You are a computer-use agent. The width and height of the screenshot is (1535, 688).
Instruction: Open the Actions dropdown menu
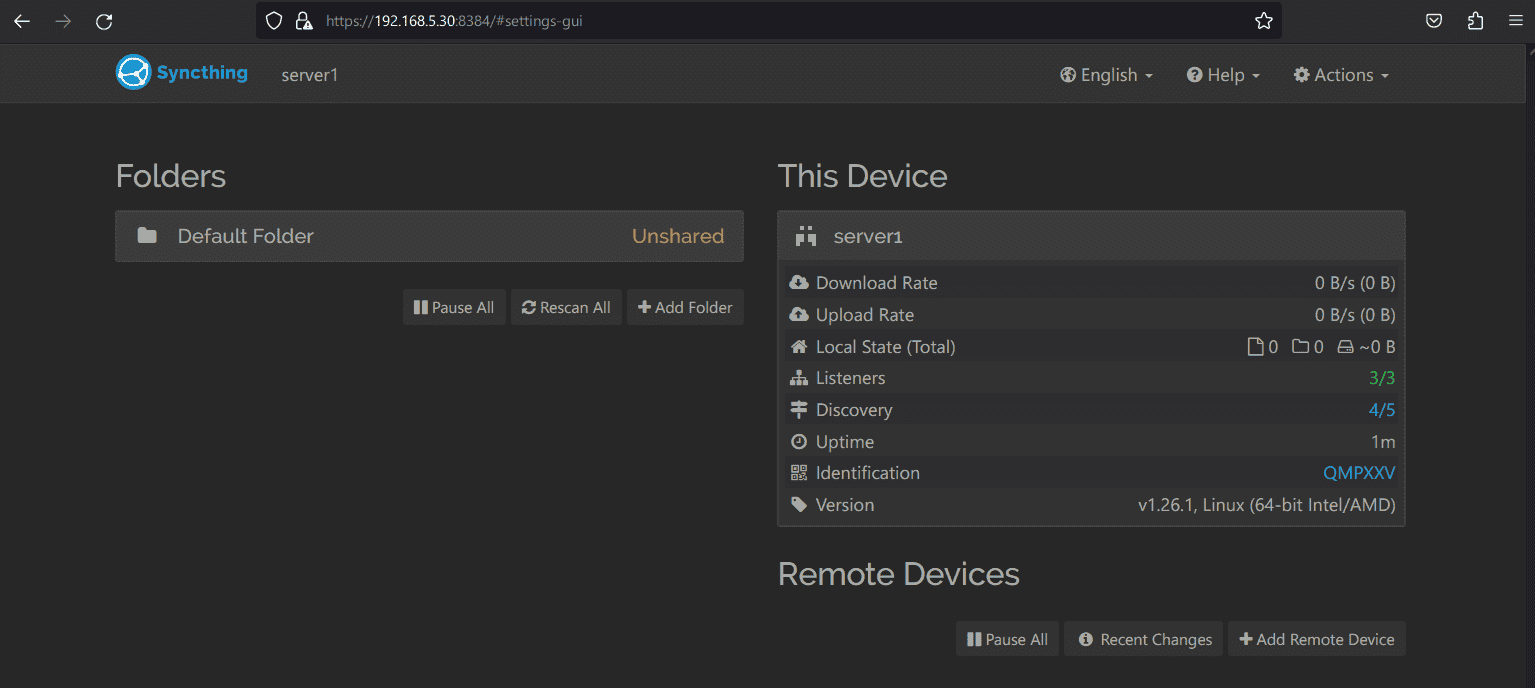(1341, 75)
